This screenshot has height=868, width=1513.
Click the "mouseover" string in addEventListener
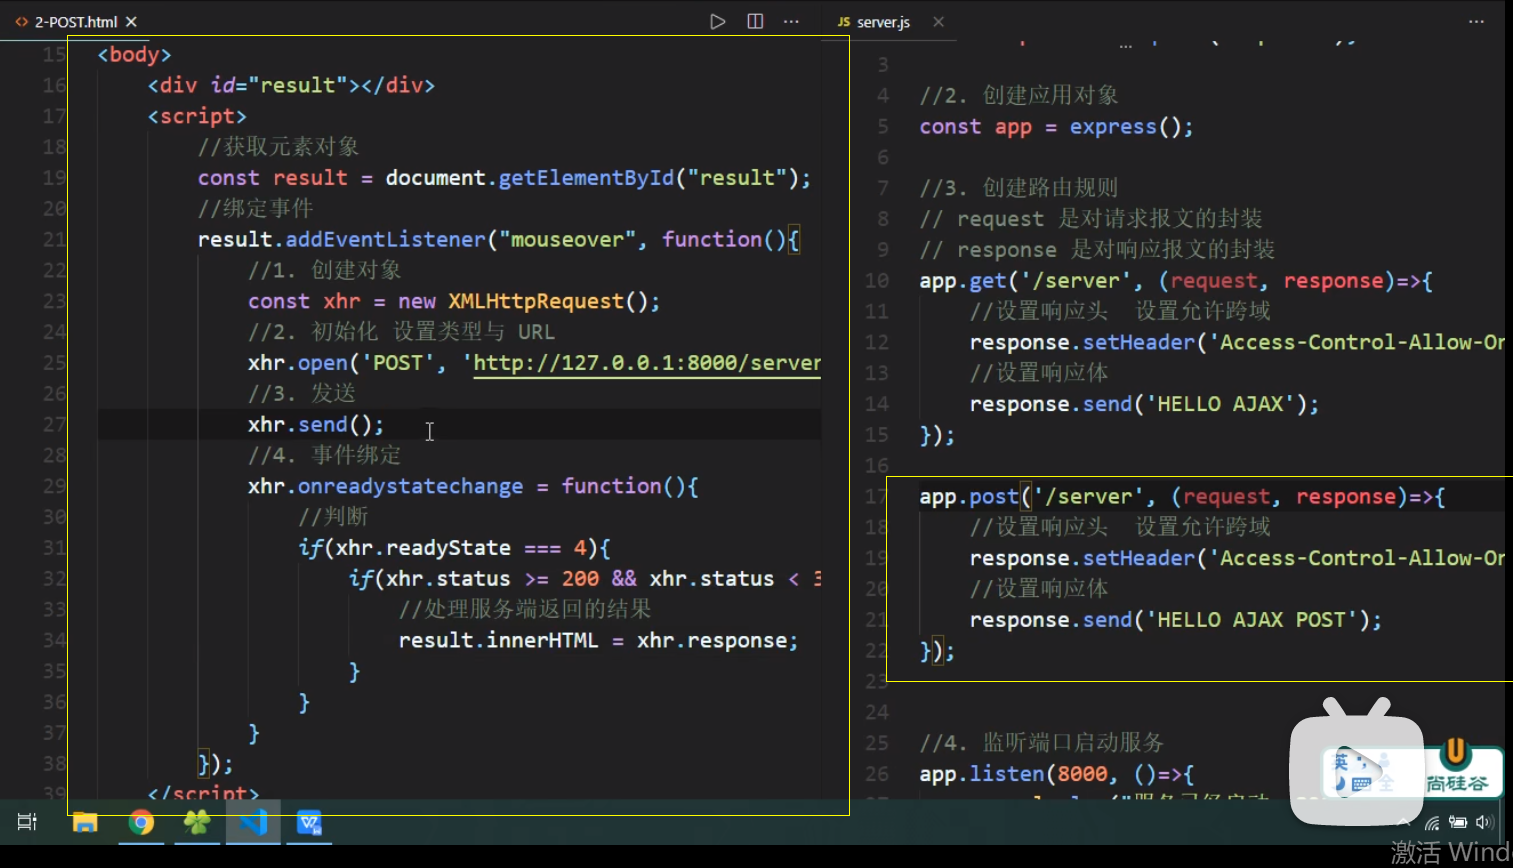tap(567, 240)
